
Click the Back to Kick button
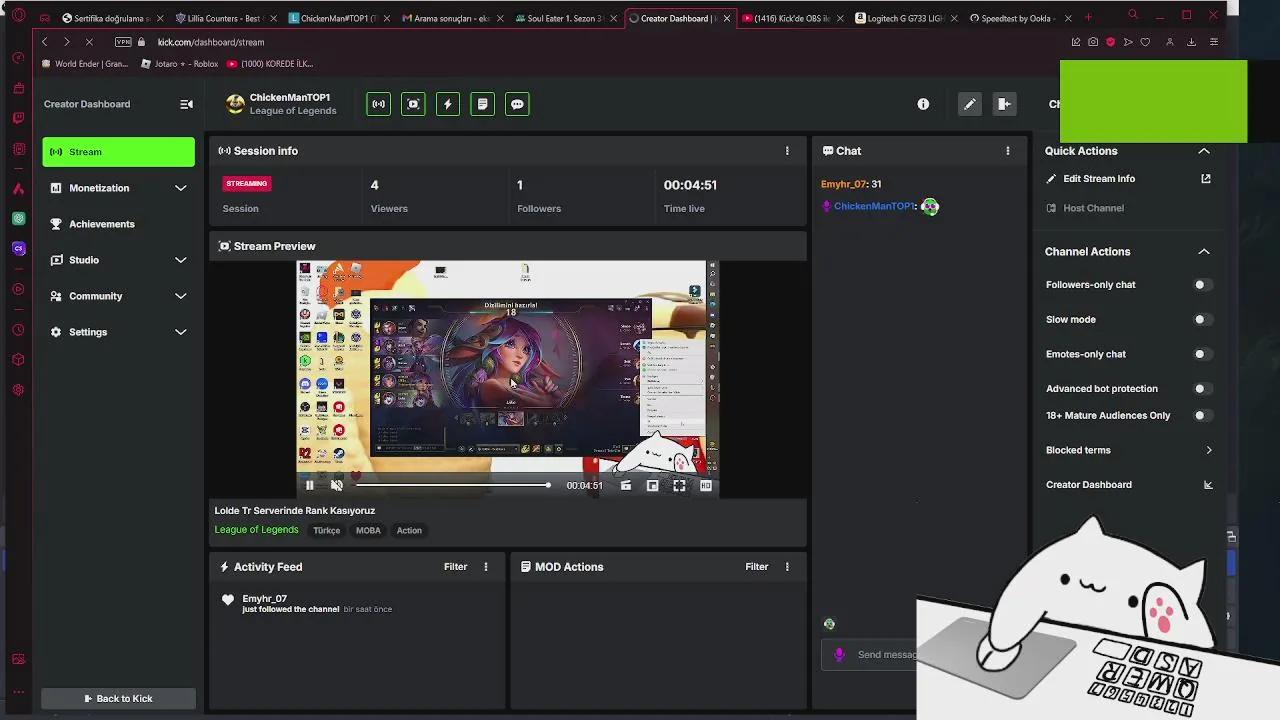tap(118, 698)
